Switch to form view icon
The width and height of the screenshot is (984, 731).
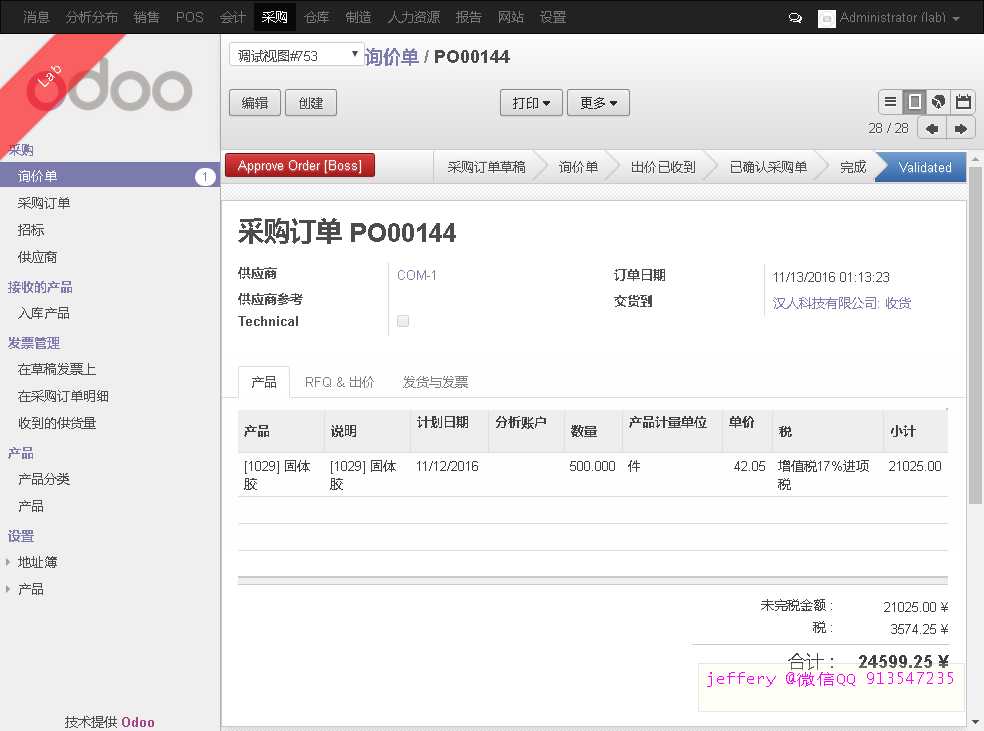[914, 102]
